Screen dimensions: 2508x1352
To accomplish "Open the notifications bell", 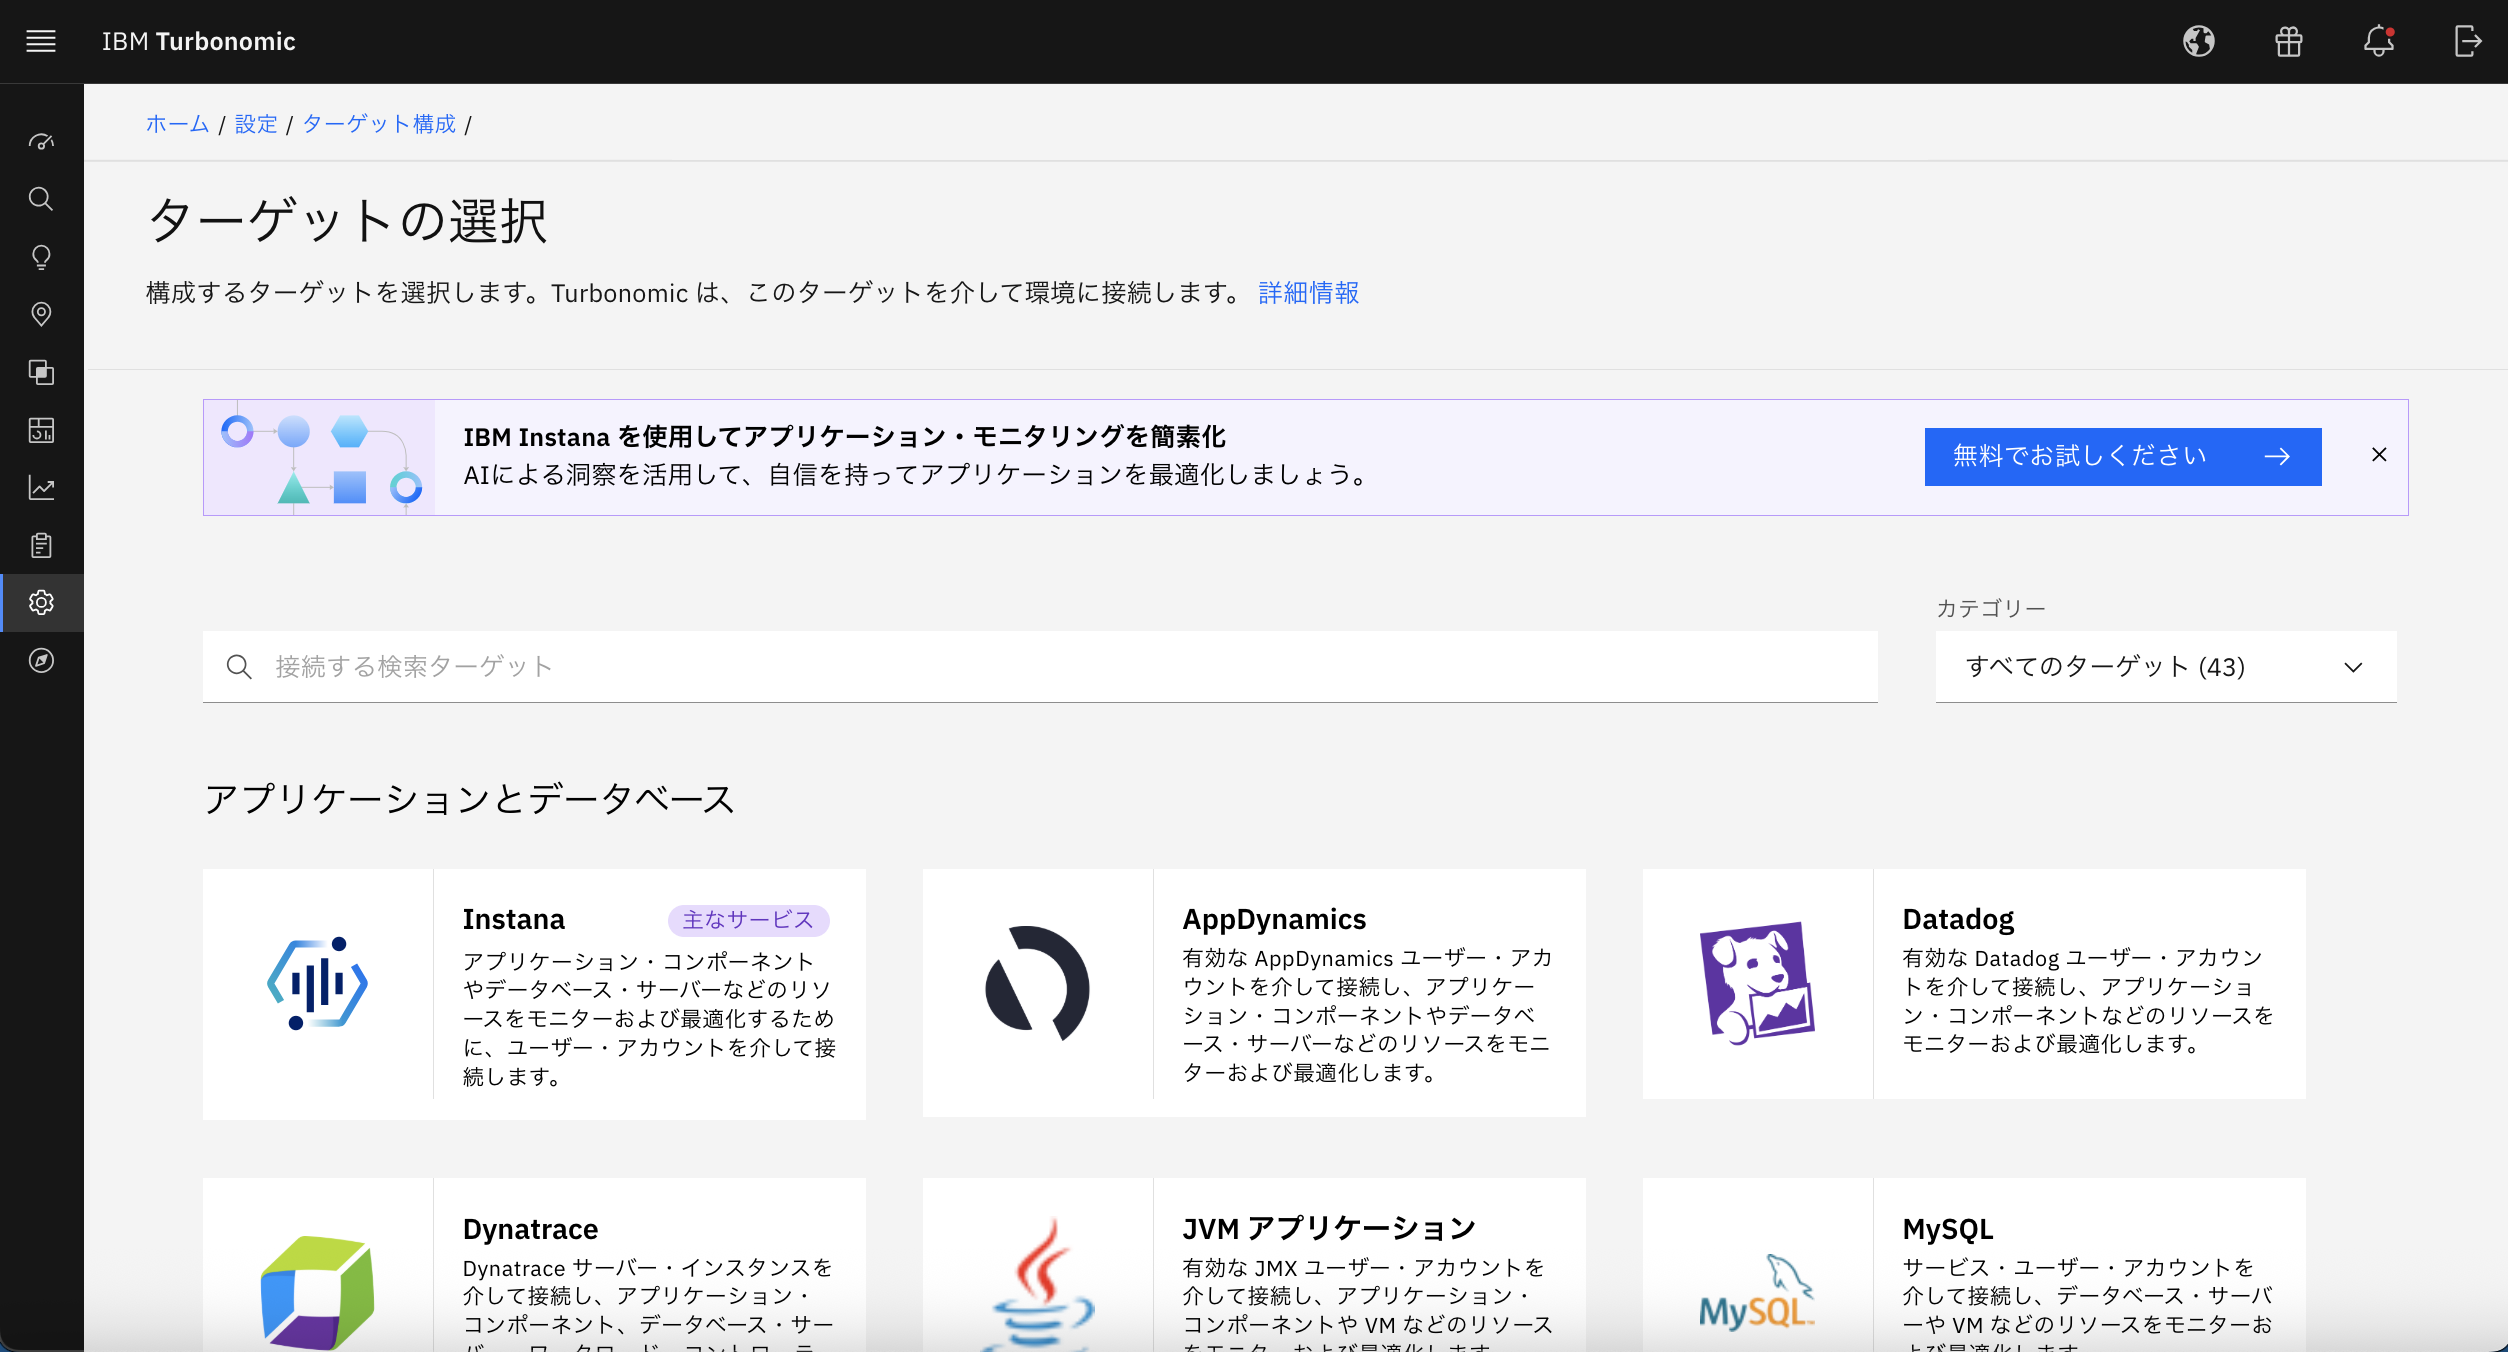I will click(x=2378, y=41).
